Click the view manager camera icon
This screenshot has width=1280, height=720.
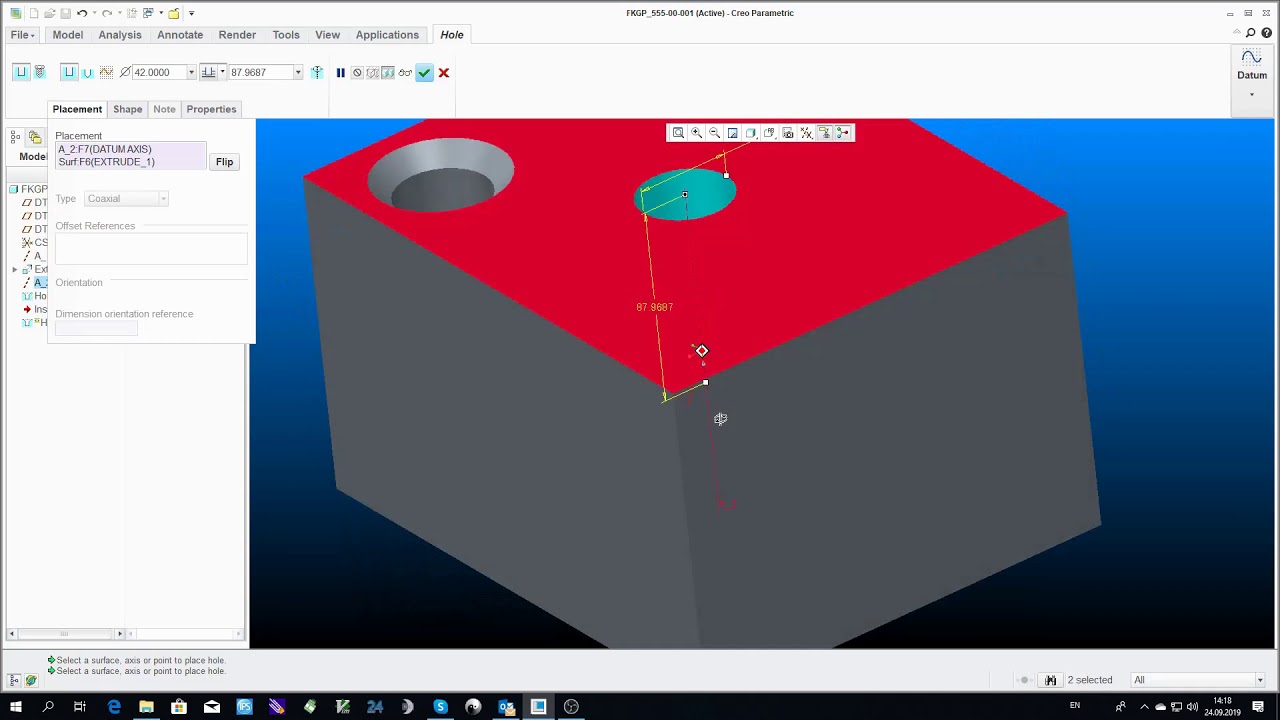[788, 133]
